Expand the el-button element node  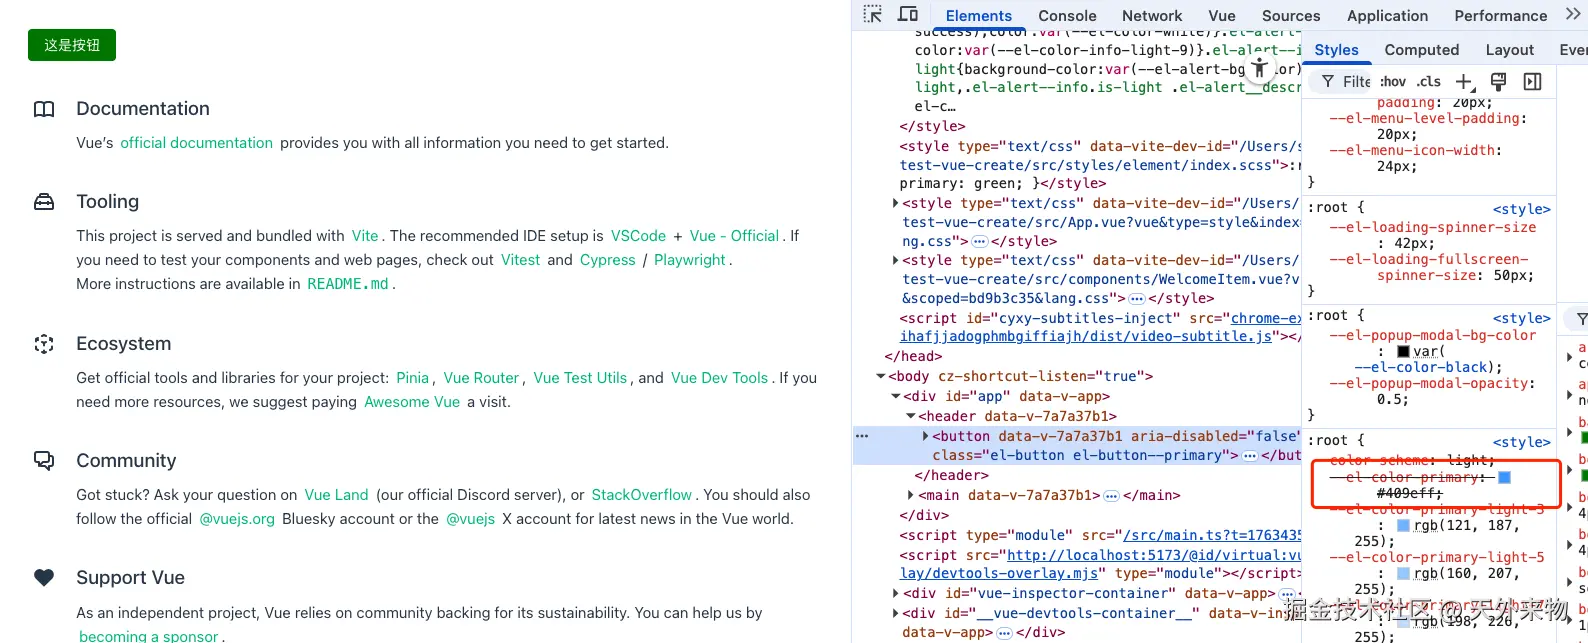tap(925, 436)
